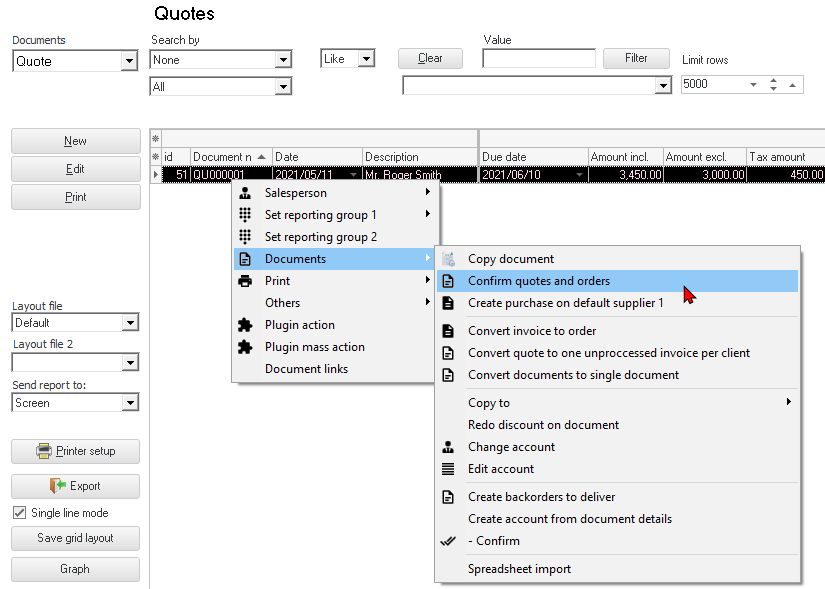Click the Salesperson person icon in context menu
Screen dimensions: 825x589
(x=245, y=193)
